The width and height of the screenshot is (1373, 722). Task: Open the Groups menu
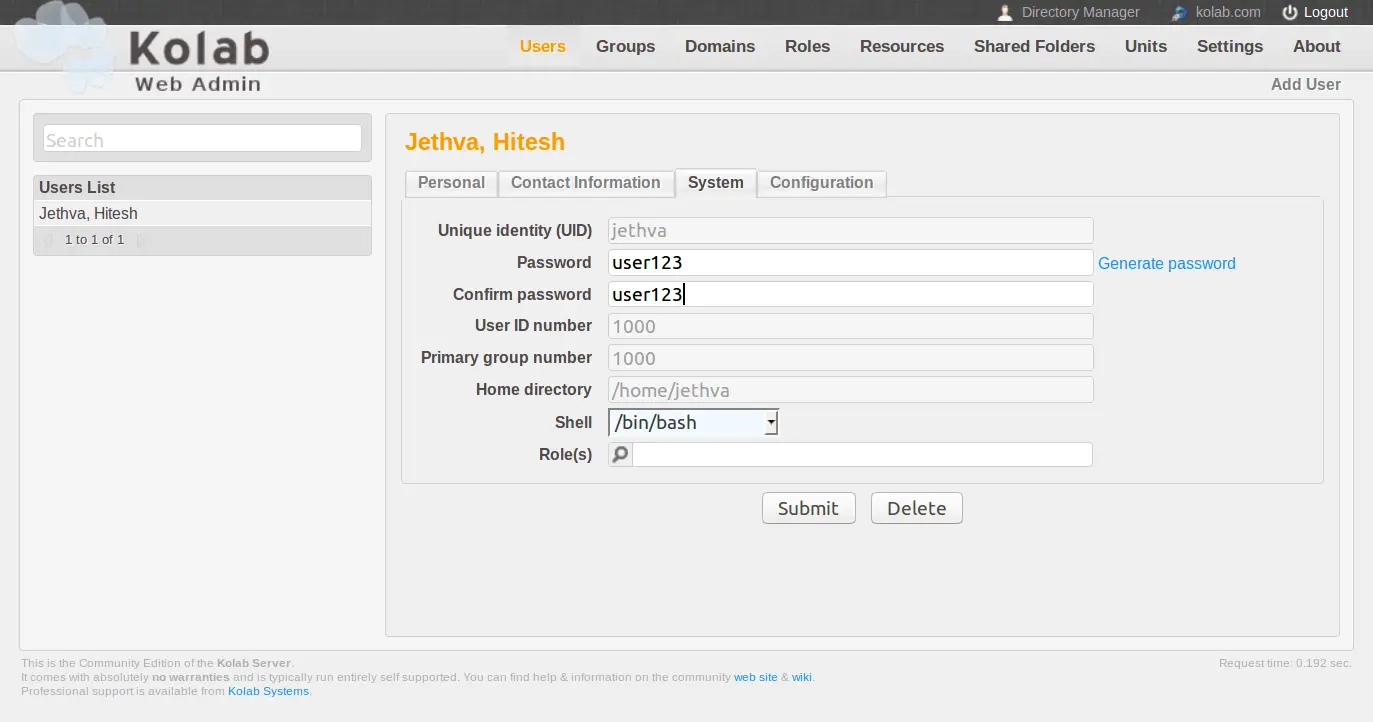coord(625,46)
